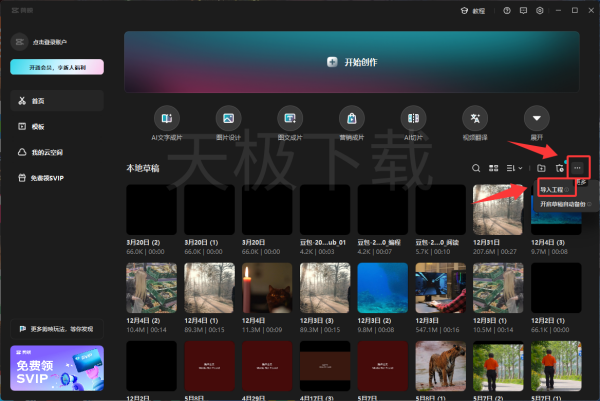Open the 图文成片 feature

pos(291,117)
